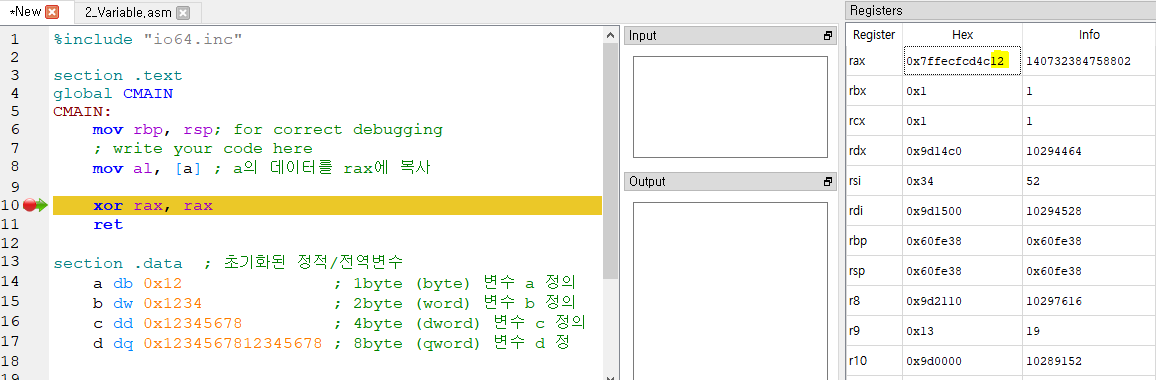Place cursor on the %include "io64.inc" line

pos(147,39)
